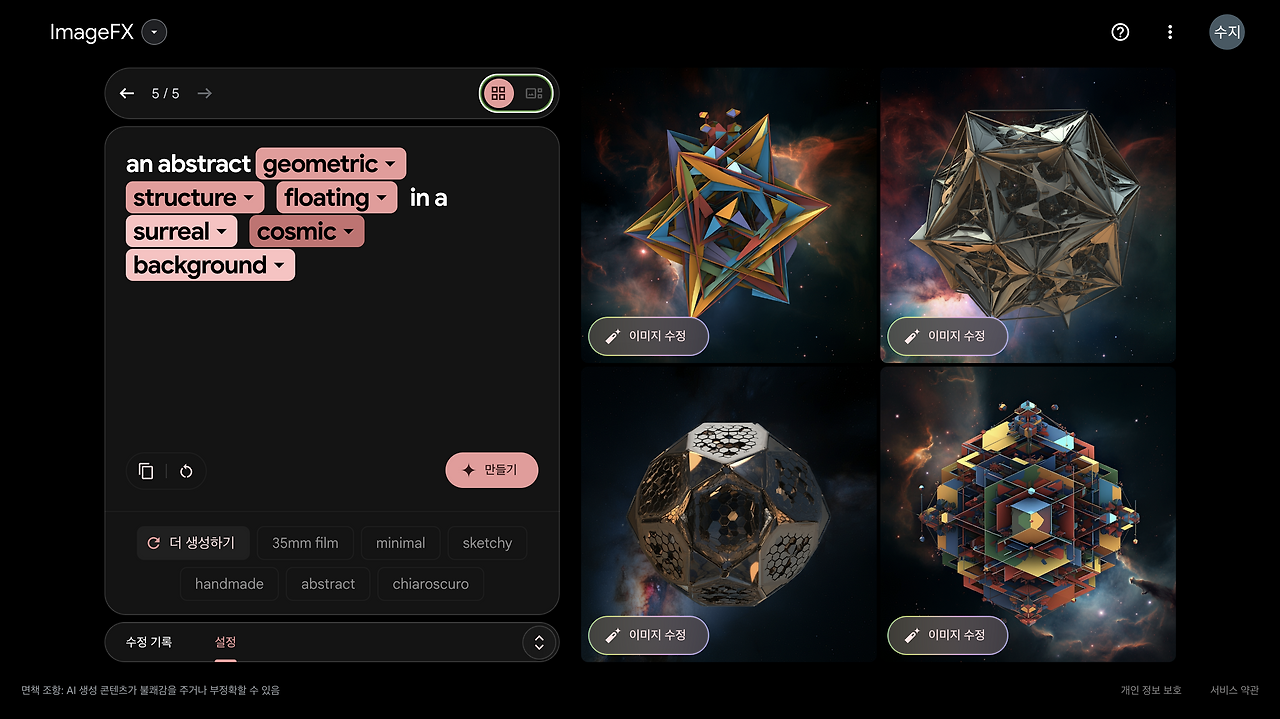Select the 설정 tab
The image size is (1280, 719).
tap(226, 642)
